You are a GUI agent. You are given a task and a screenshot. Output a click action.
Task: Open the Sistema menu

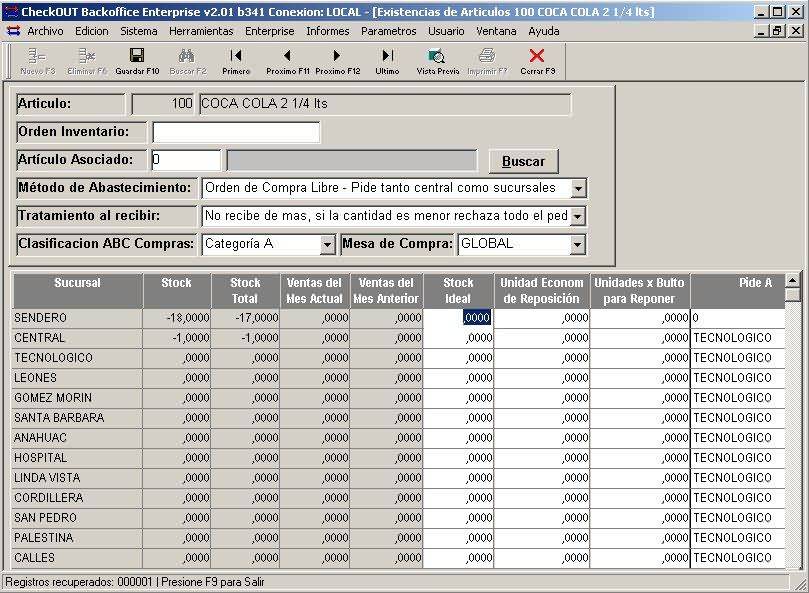139,31
